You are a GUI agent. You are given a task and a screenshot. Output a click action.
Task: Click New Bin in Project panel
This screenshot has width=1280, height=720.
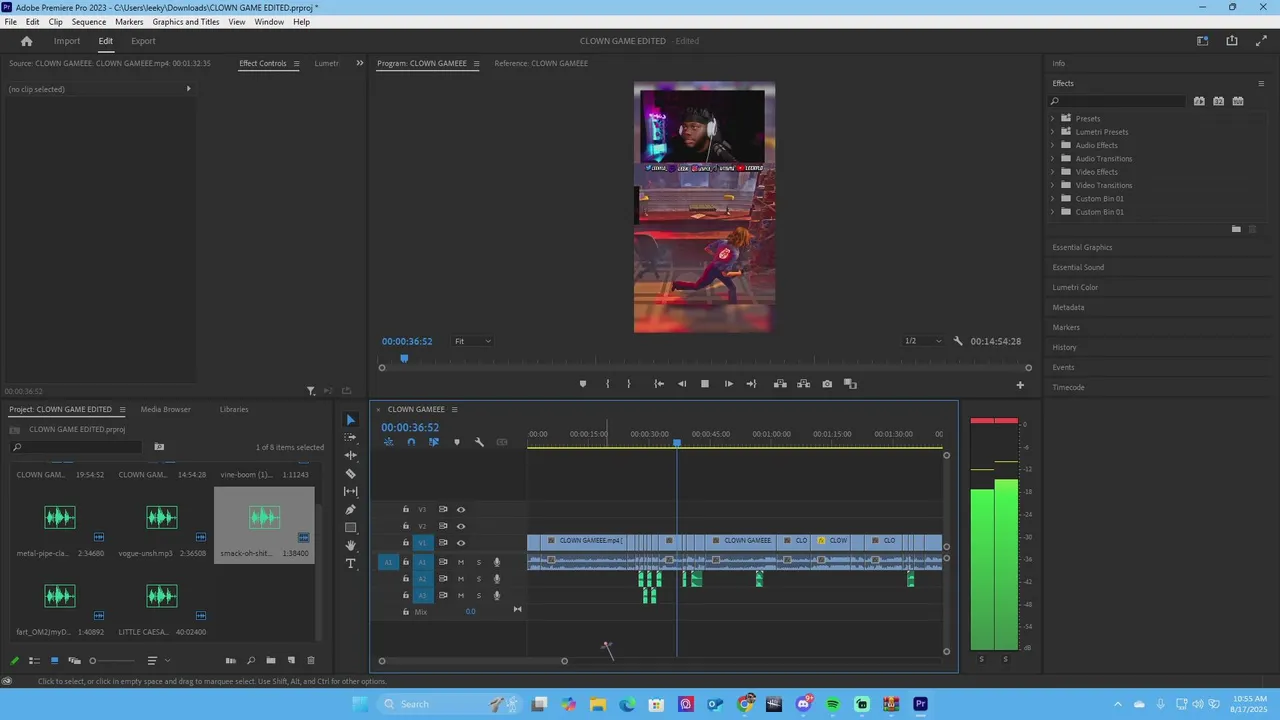click(271, 661)
